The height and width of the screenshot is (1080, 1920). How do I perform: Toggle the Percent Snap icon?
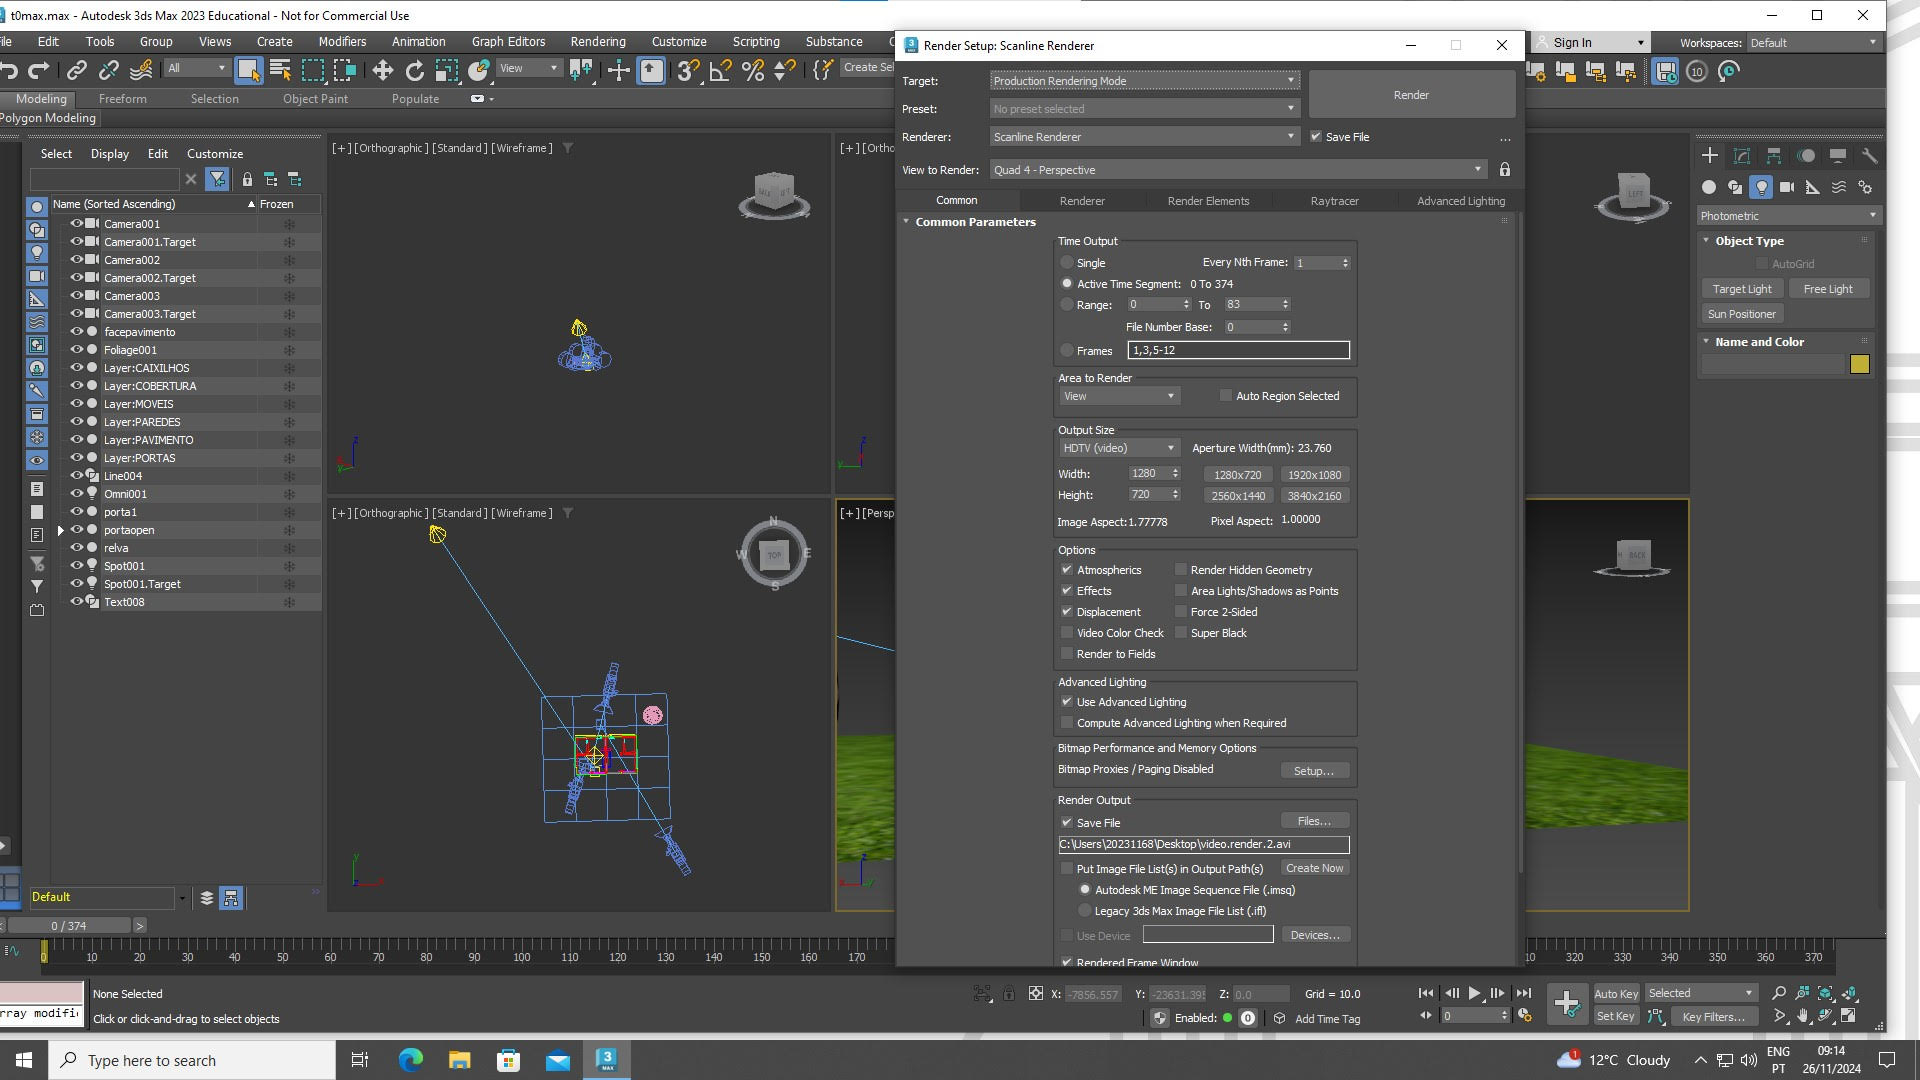753,70
